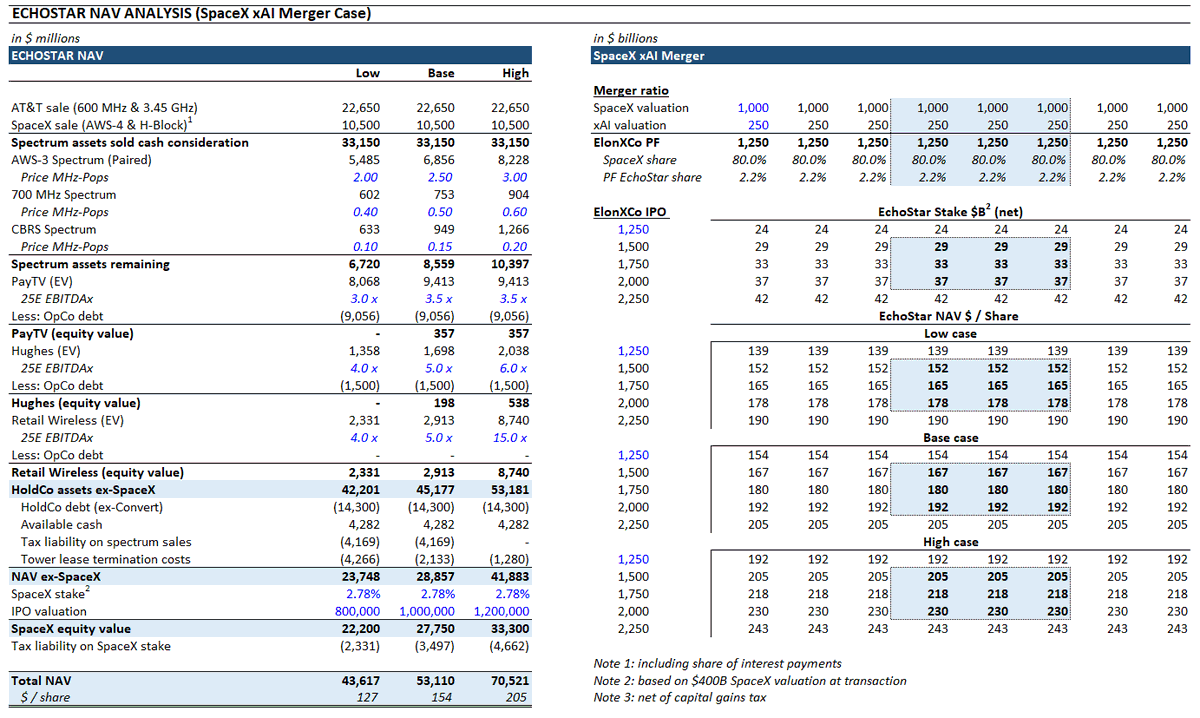Select HoldCo assets ex-SpaceX Low value 42,201
Viewport: 1200px width, 718px height.
tap(360, 490)
